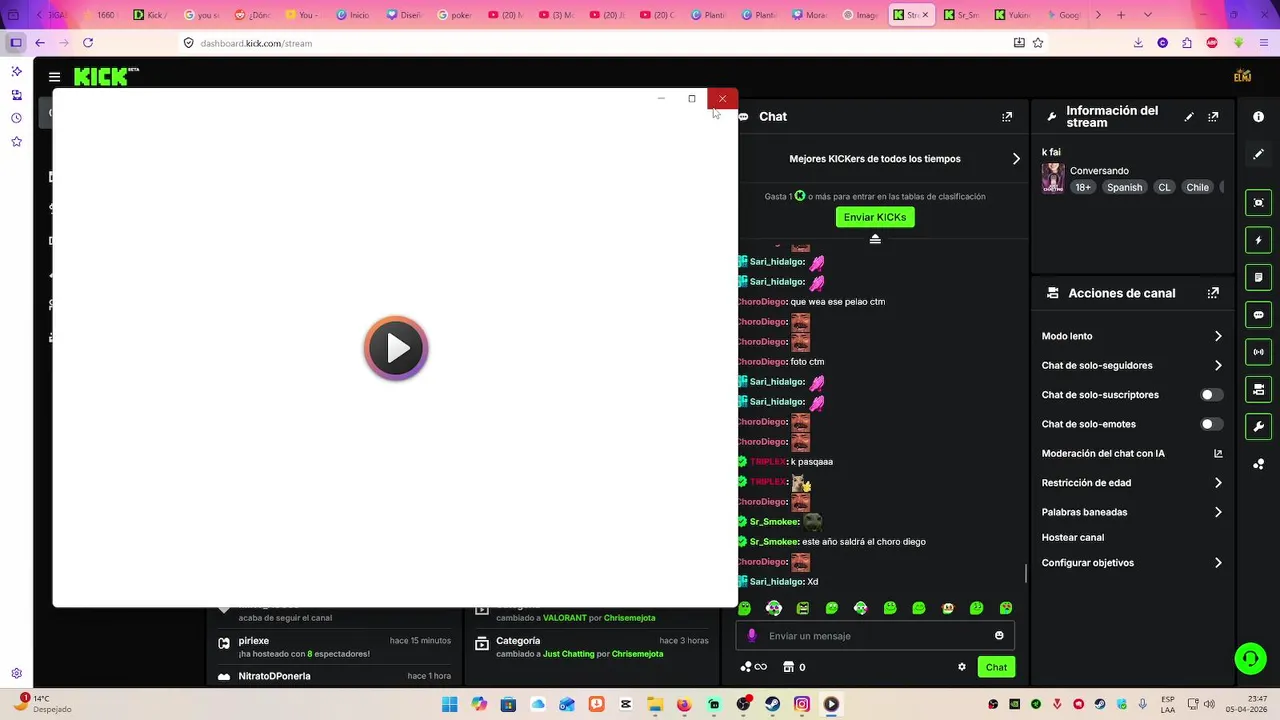This screenshot has height=720, width=1280.
Task: Expand Configurar objetivos options
Action: (x=1218, y=563)
